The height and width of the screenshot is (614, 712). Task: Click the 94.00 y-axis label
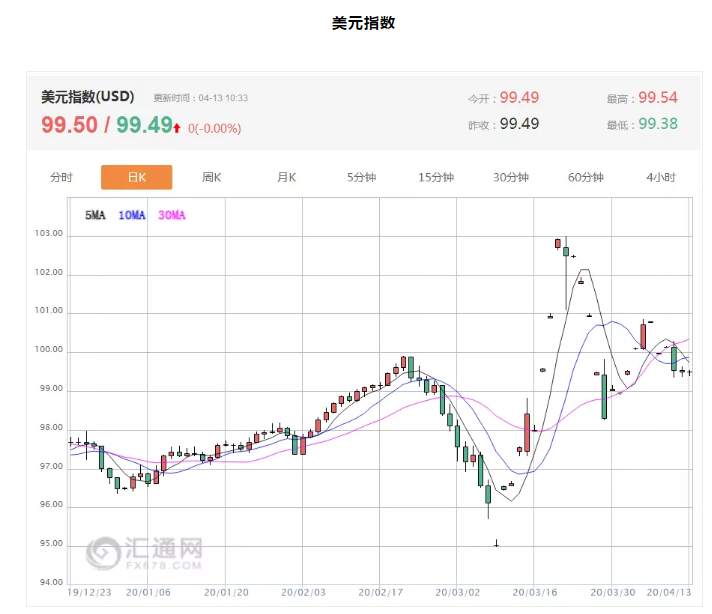pos(51,582)
